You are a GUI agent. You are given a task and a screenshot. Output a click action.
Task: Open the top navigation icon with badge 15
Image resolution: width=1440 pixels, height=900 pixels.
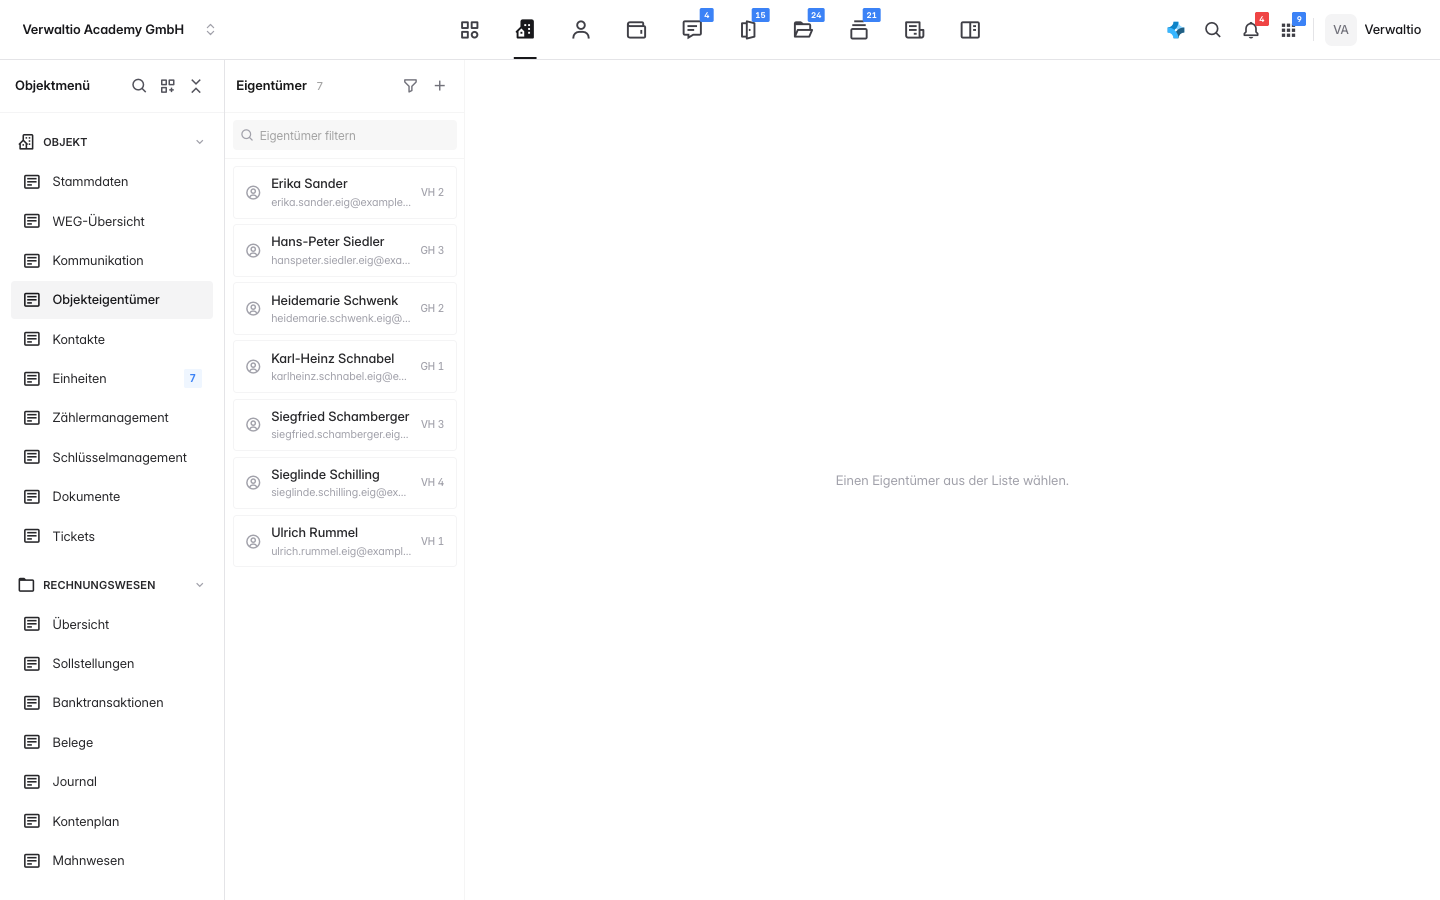[748, 30]
